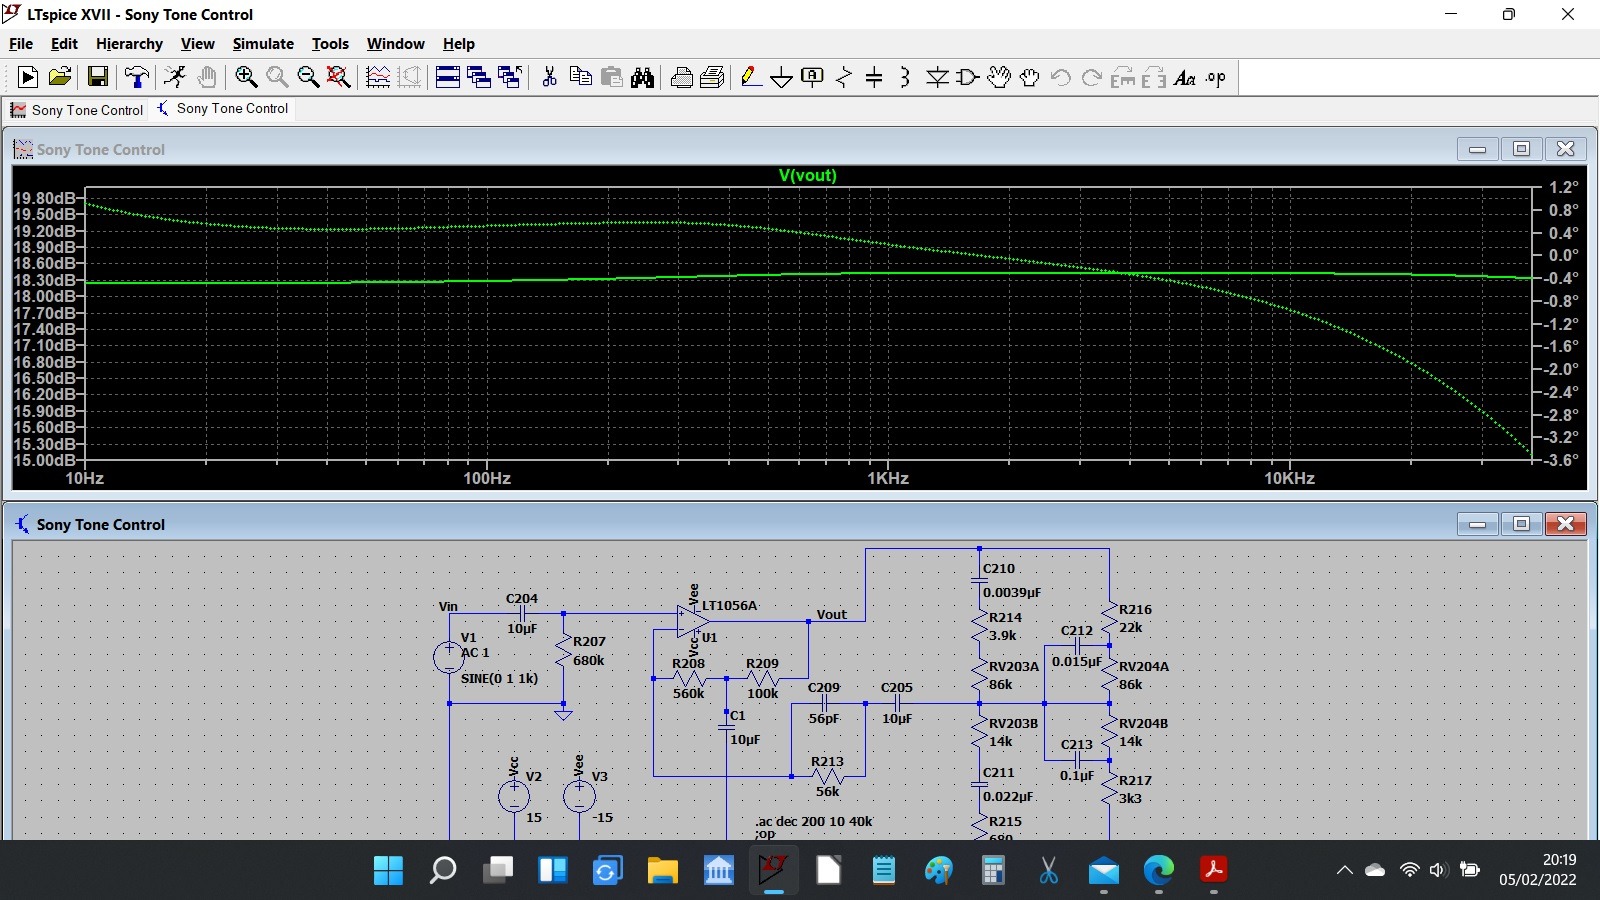Click the frequency axis at 1KHz label
Screen dimensions: 1600x900
click(888, 478)
